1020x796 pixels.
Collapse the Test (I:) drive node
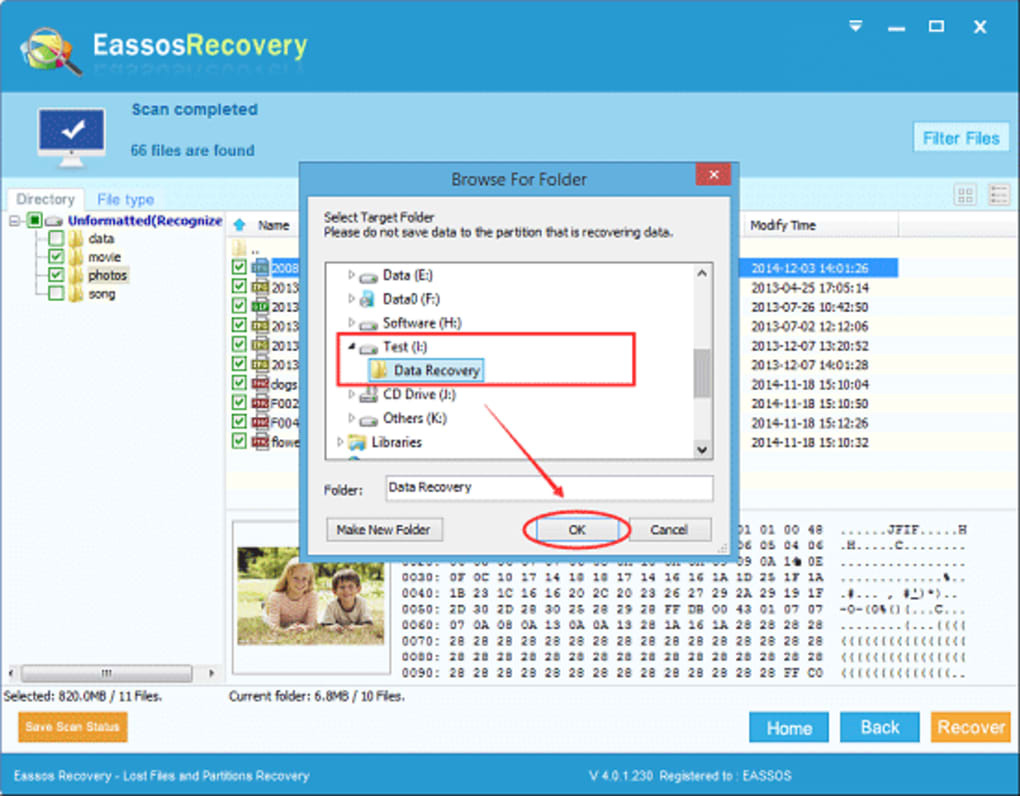click(x=351, y=347)
